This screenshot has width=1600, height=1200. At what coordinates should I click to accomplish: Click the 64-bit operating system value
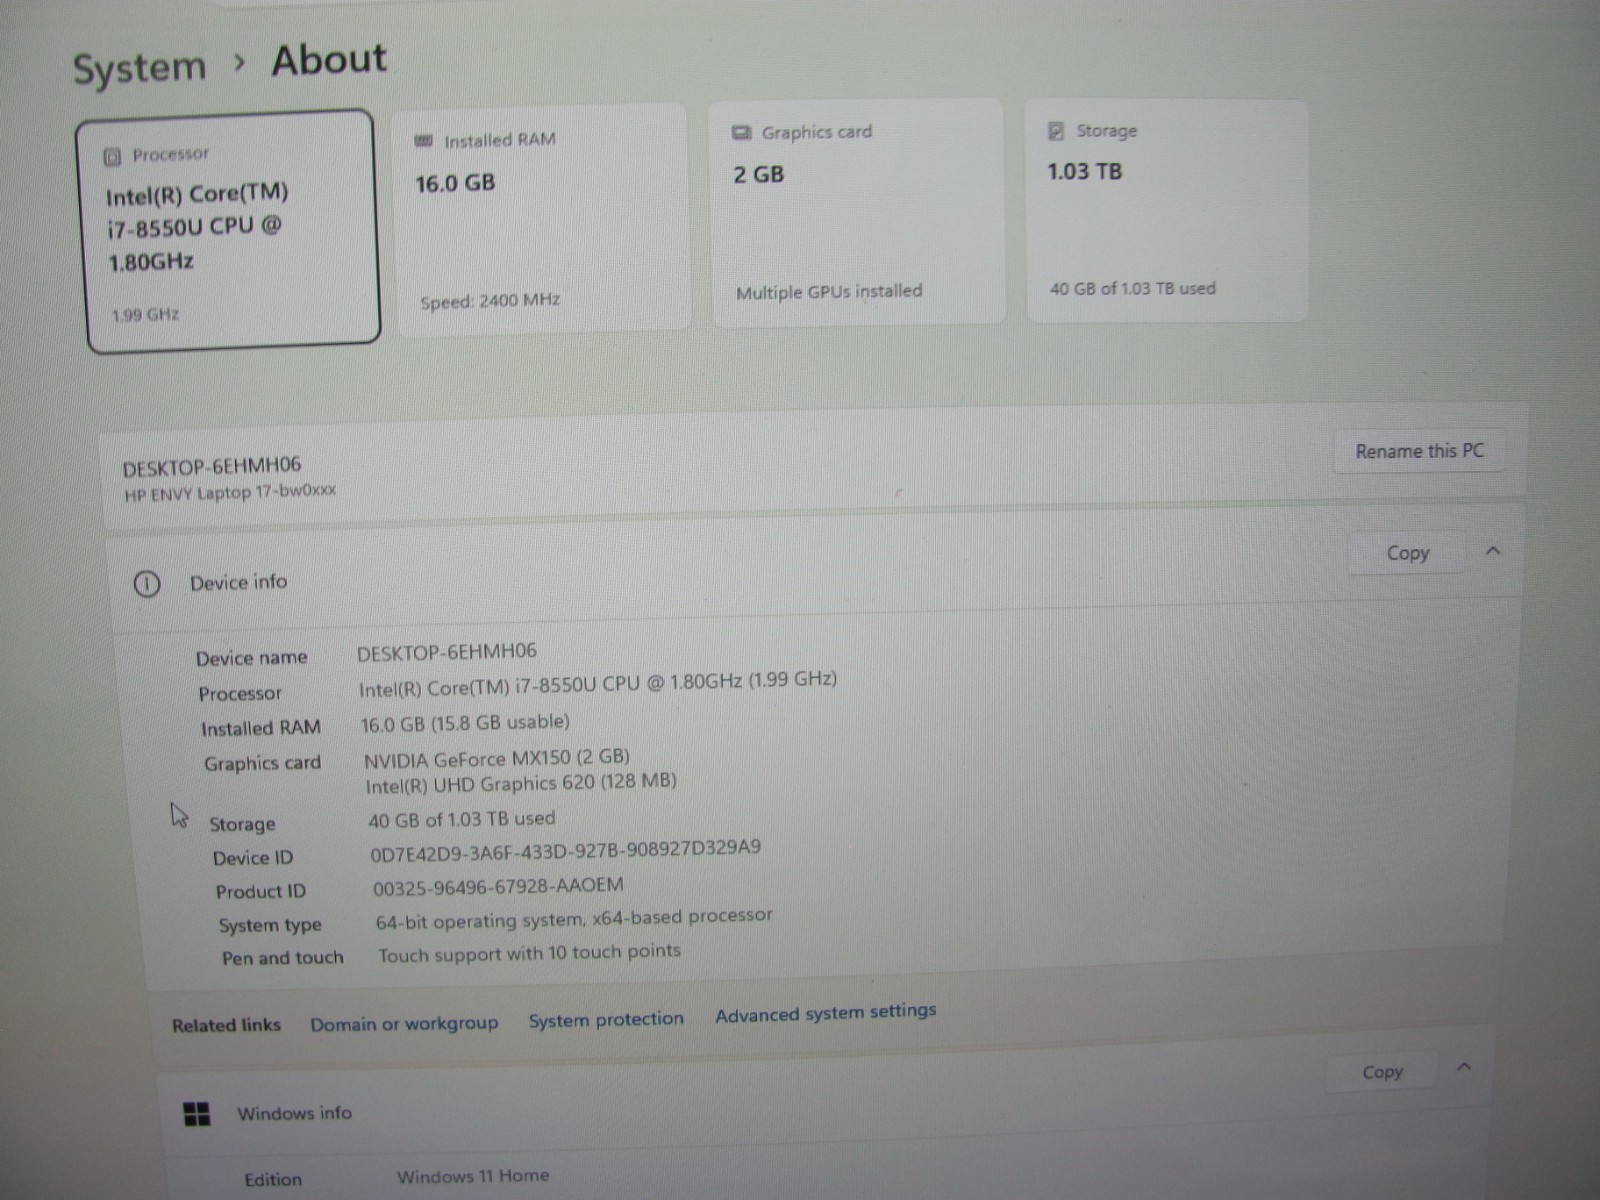point(574,918)
